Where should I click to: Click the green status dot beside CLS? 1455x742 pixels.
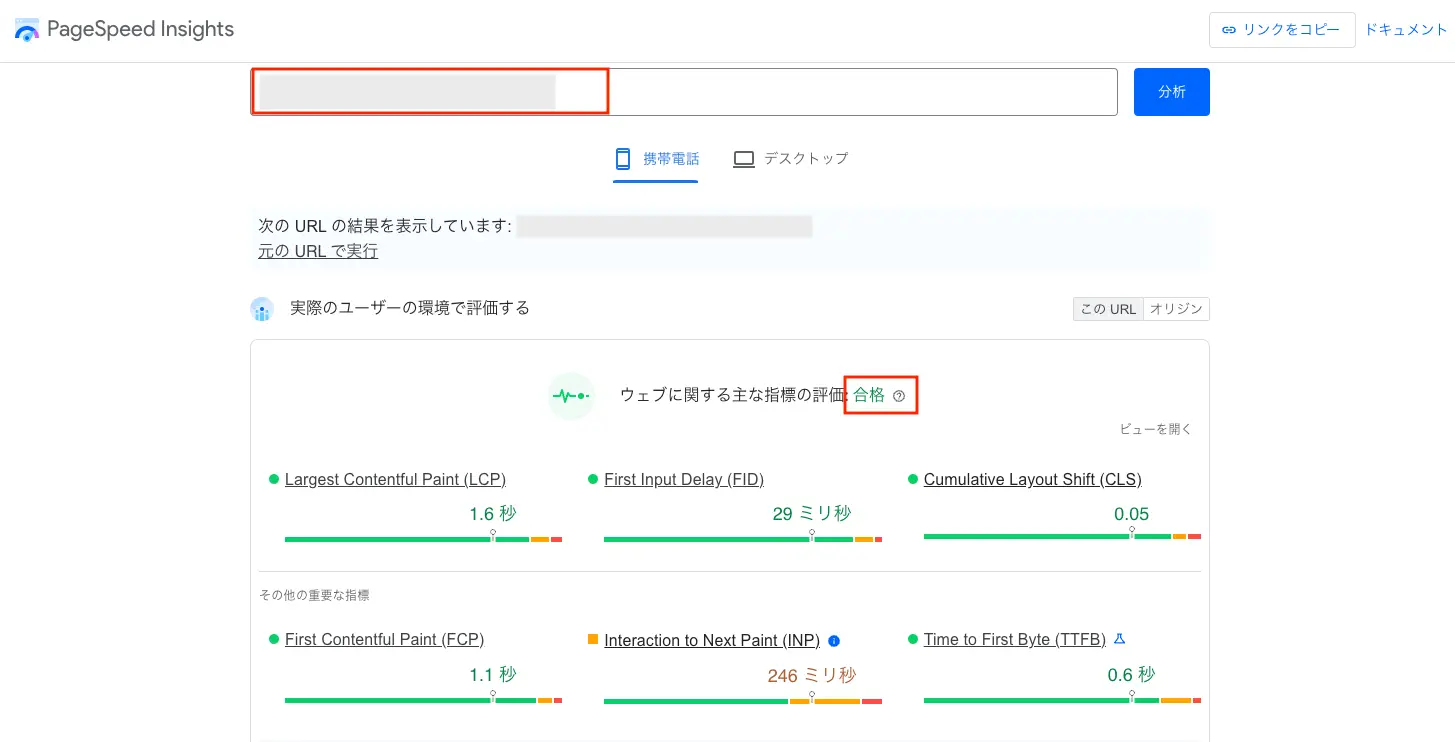coord(912,479)
